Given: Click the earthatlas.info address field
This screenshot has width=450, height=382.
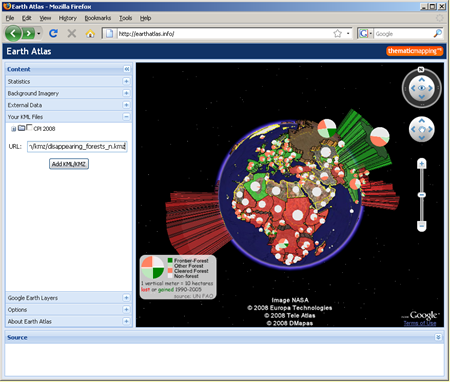Looking at the screenshot, I should (225, 34).
